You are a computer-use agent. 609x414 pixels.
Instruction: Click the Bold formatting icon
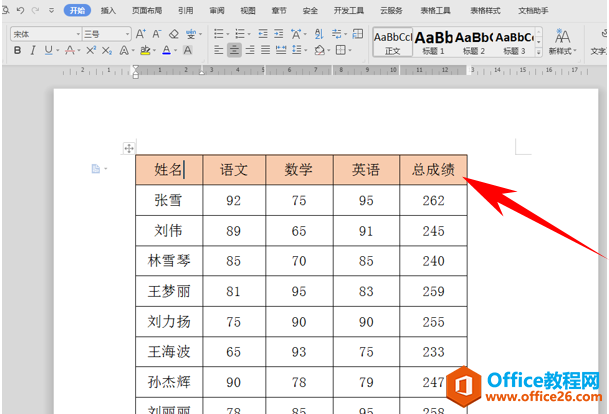[x=18, y=50]
